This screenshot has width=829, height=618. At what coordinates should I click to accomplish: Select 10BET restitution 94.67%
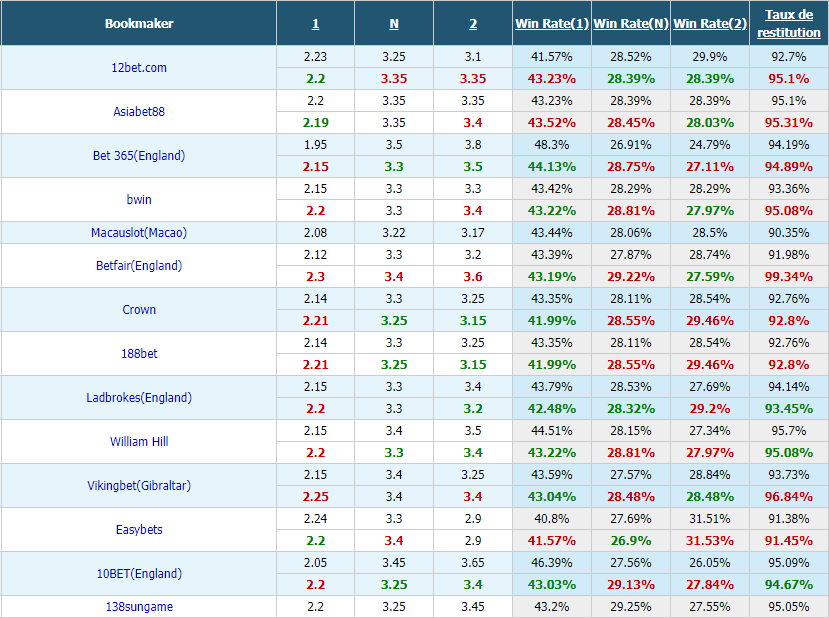tap(789, 585)
